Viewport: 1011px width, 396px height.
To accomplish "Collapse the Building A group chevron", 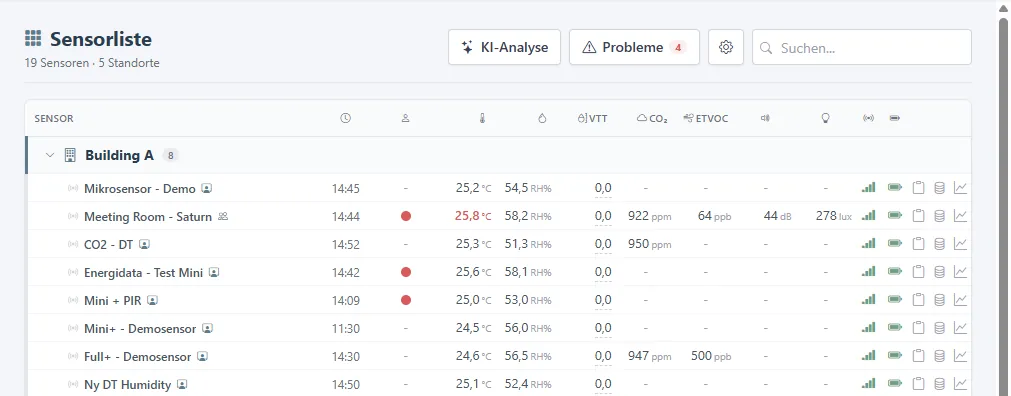I will 50,155.
